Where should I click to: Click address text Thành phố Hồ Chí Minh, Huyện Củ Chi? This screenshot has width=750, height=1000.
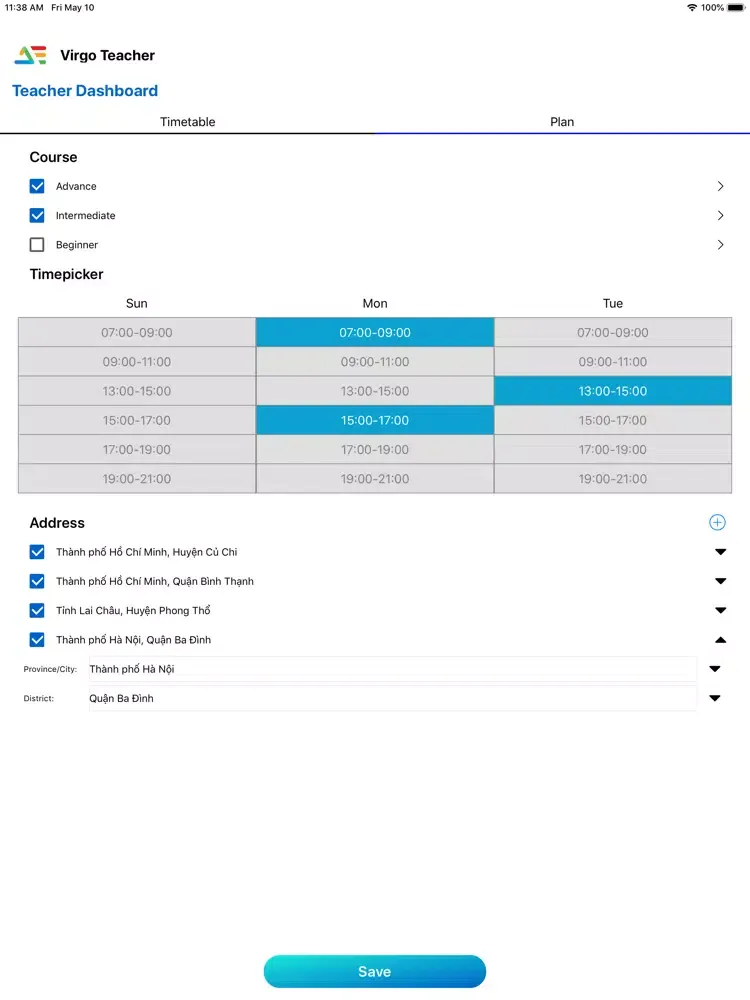point(147,552)
